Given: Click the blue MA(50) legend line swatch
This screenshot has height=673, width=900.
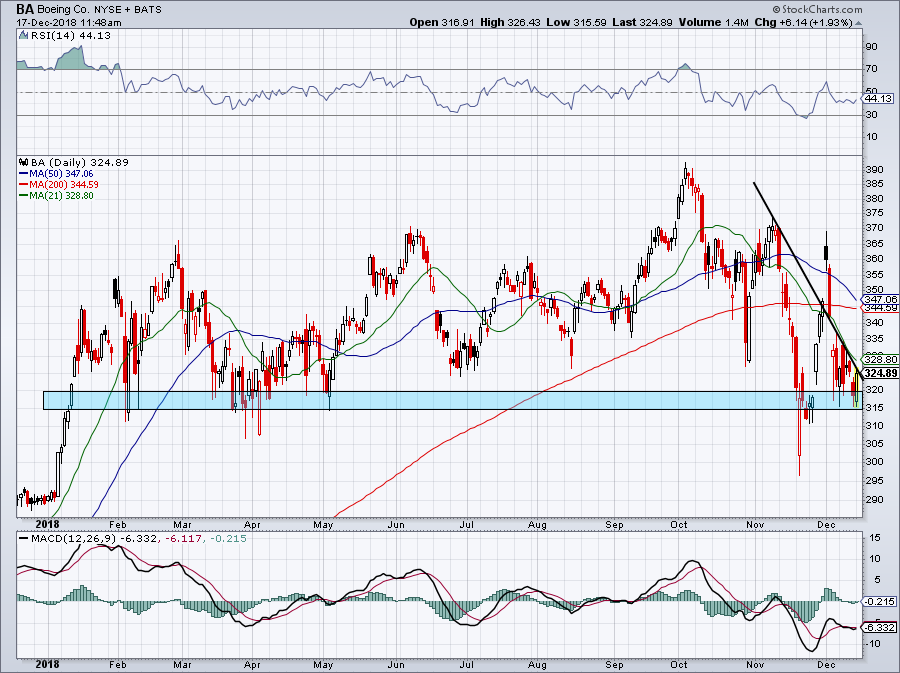Looking at the screenshot, I should 24,174.
